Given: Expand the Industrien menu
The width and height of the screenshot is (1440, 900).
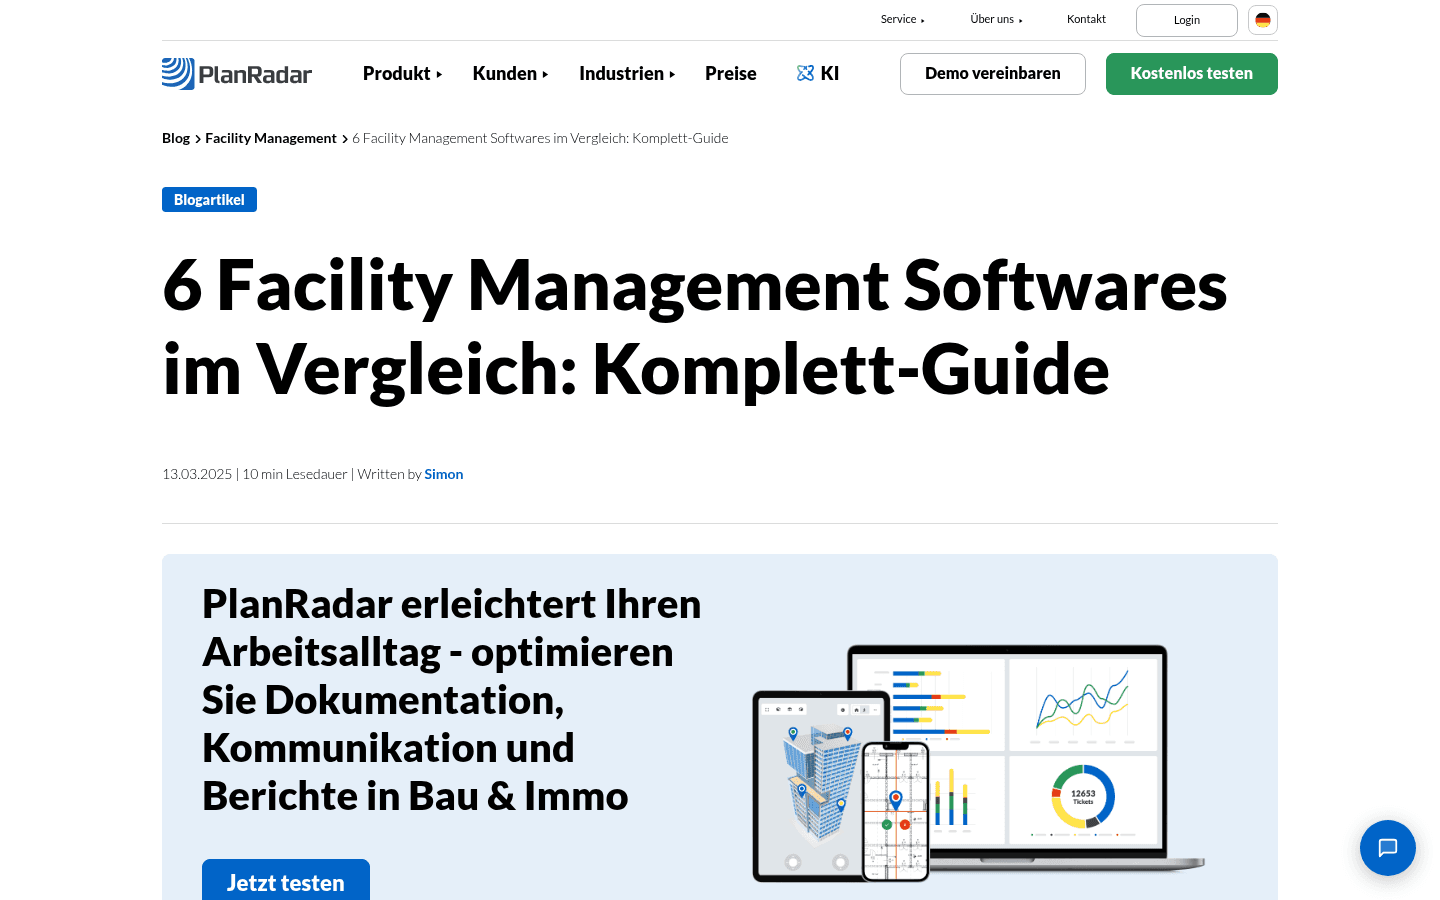Looking at the screenshot, I should tap(627, 73).
